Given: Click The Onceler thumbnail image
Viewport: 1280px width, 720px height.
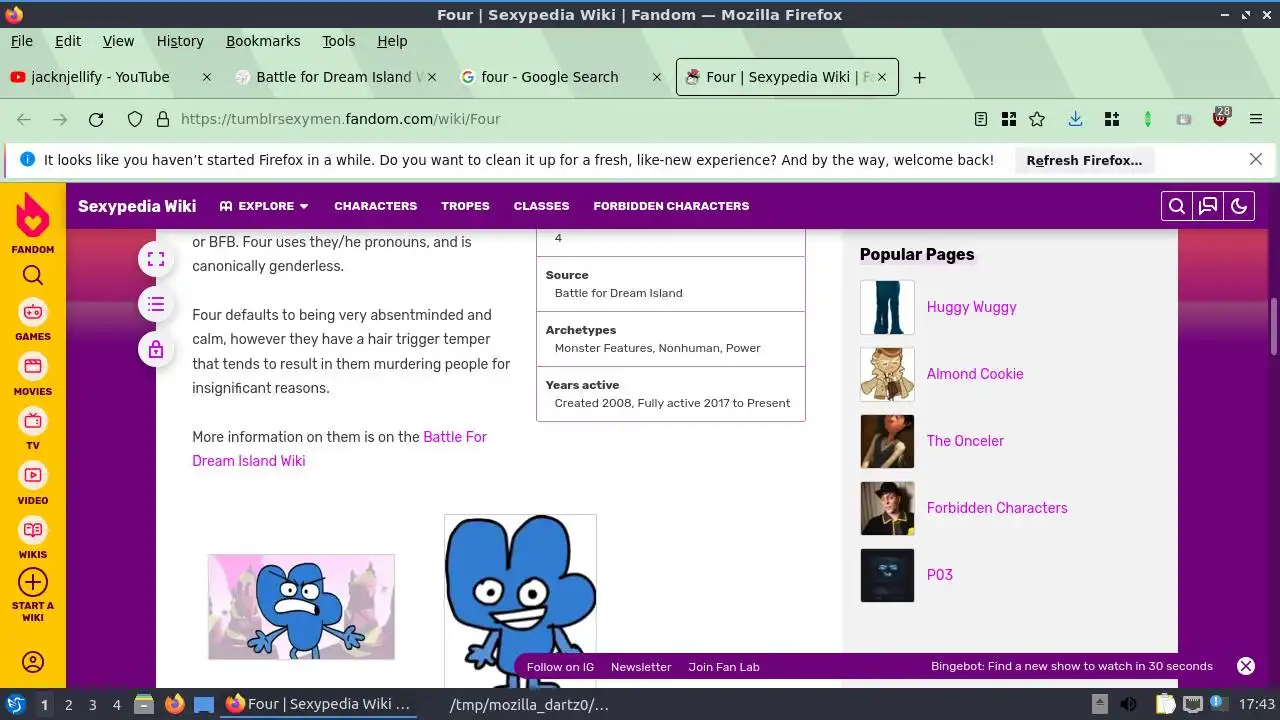Looking at the screenshot, I should pyautogui.click(x=887, y=441).
